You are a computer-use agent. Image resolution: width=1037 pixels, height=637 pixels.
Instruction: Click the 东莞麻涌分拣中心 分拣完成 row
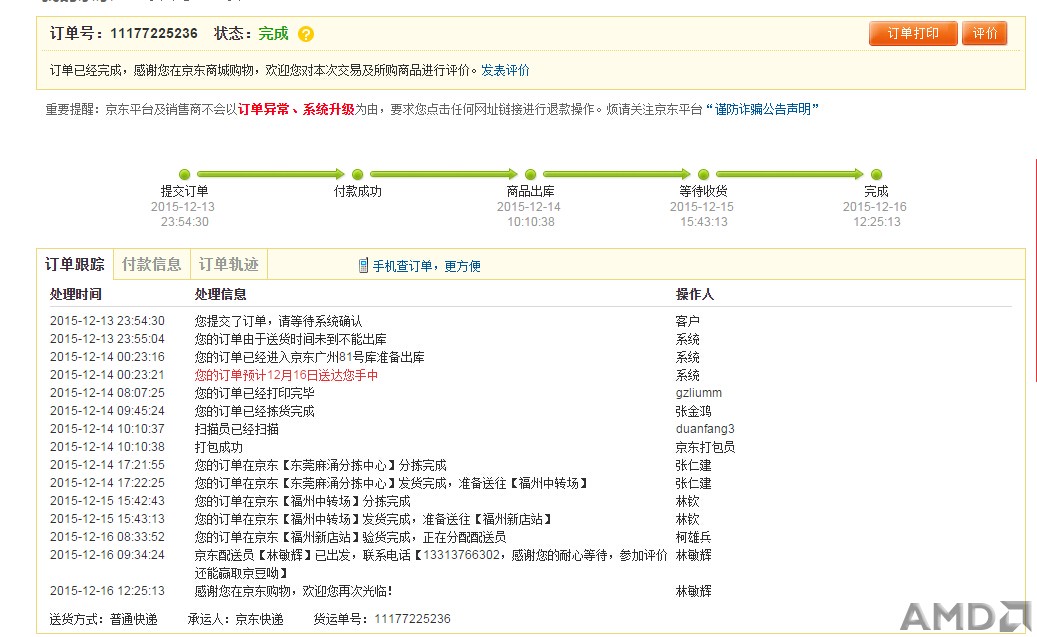coord(321,465)
